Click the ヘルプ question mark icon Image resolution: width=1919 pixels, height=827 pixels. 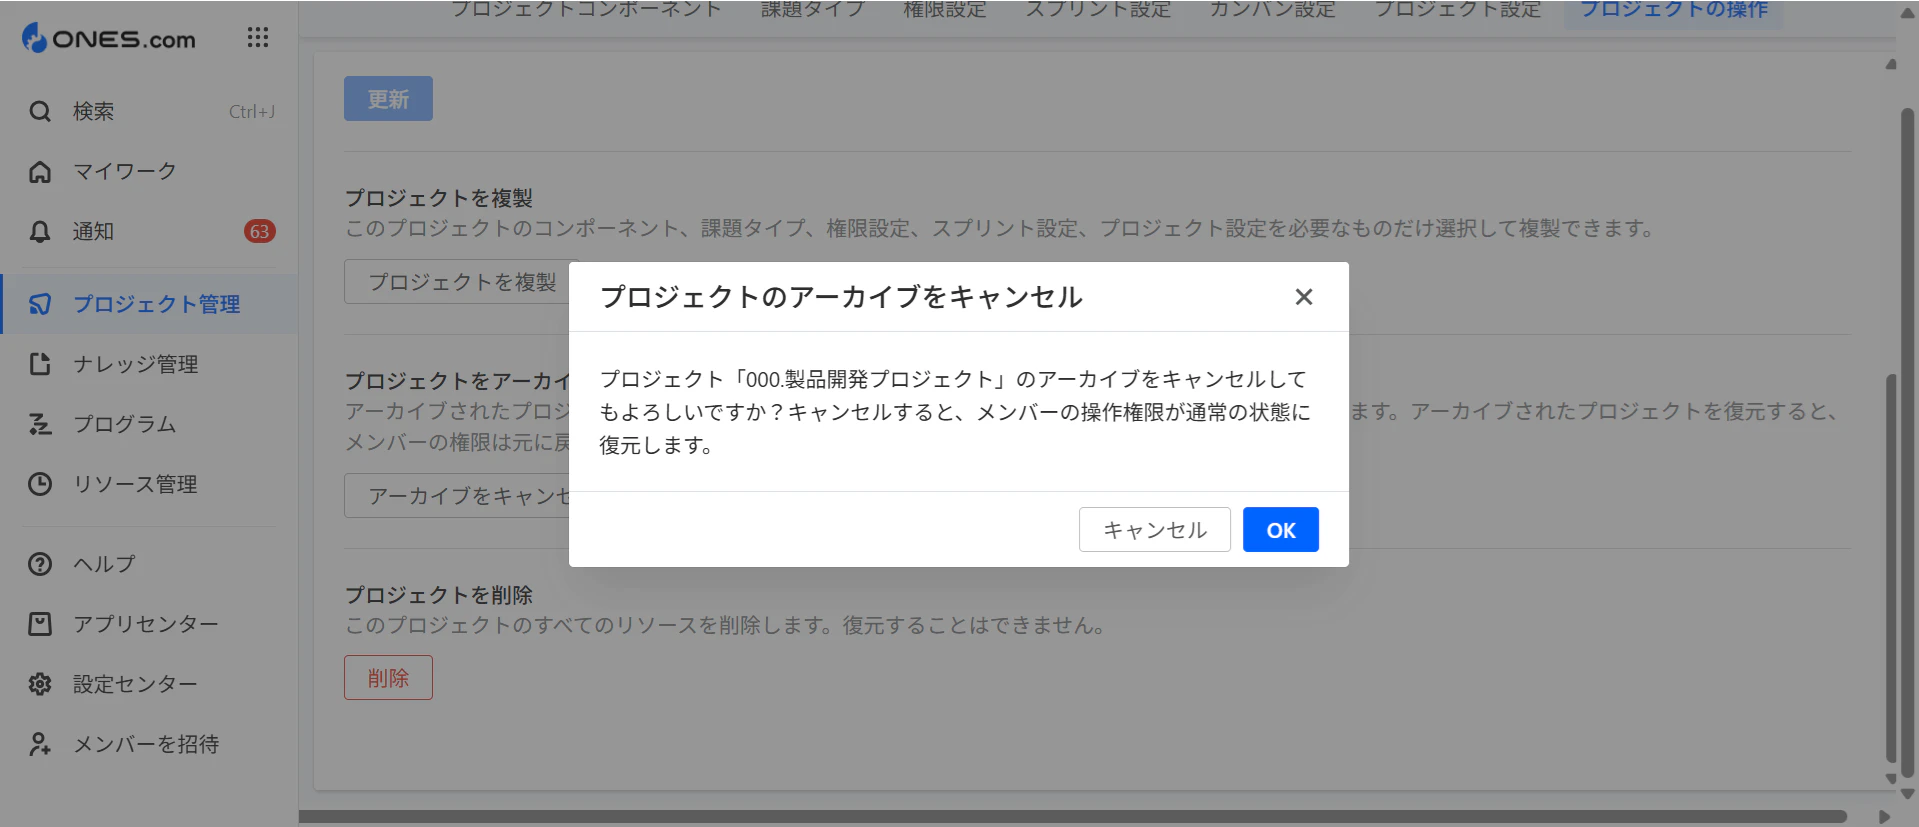(40, 564)
